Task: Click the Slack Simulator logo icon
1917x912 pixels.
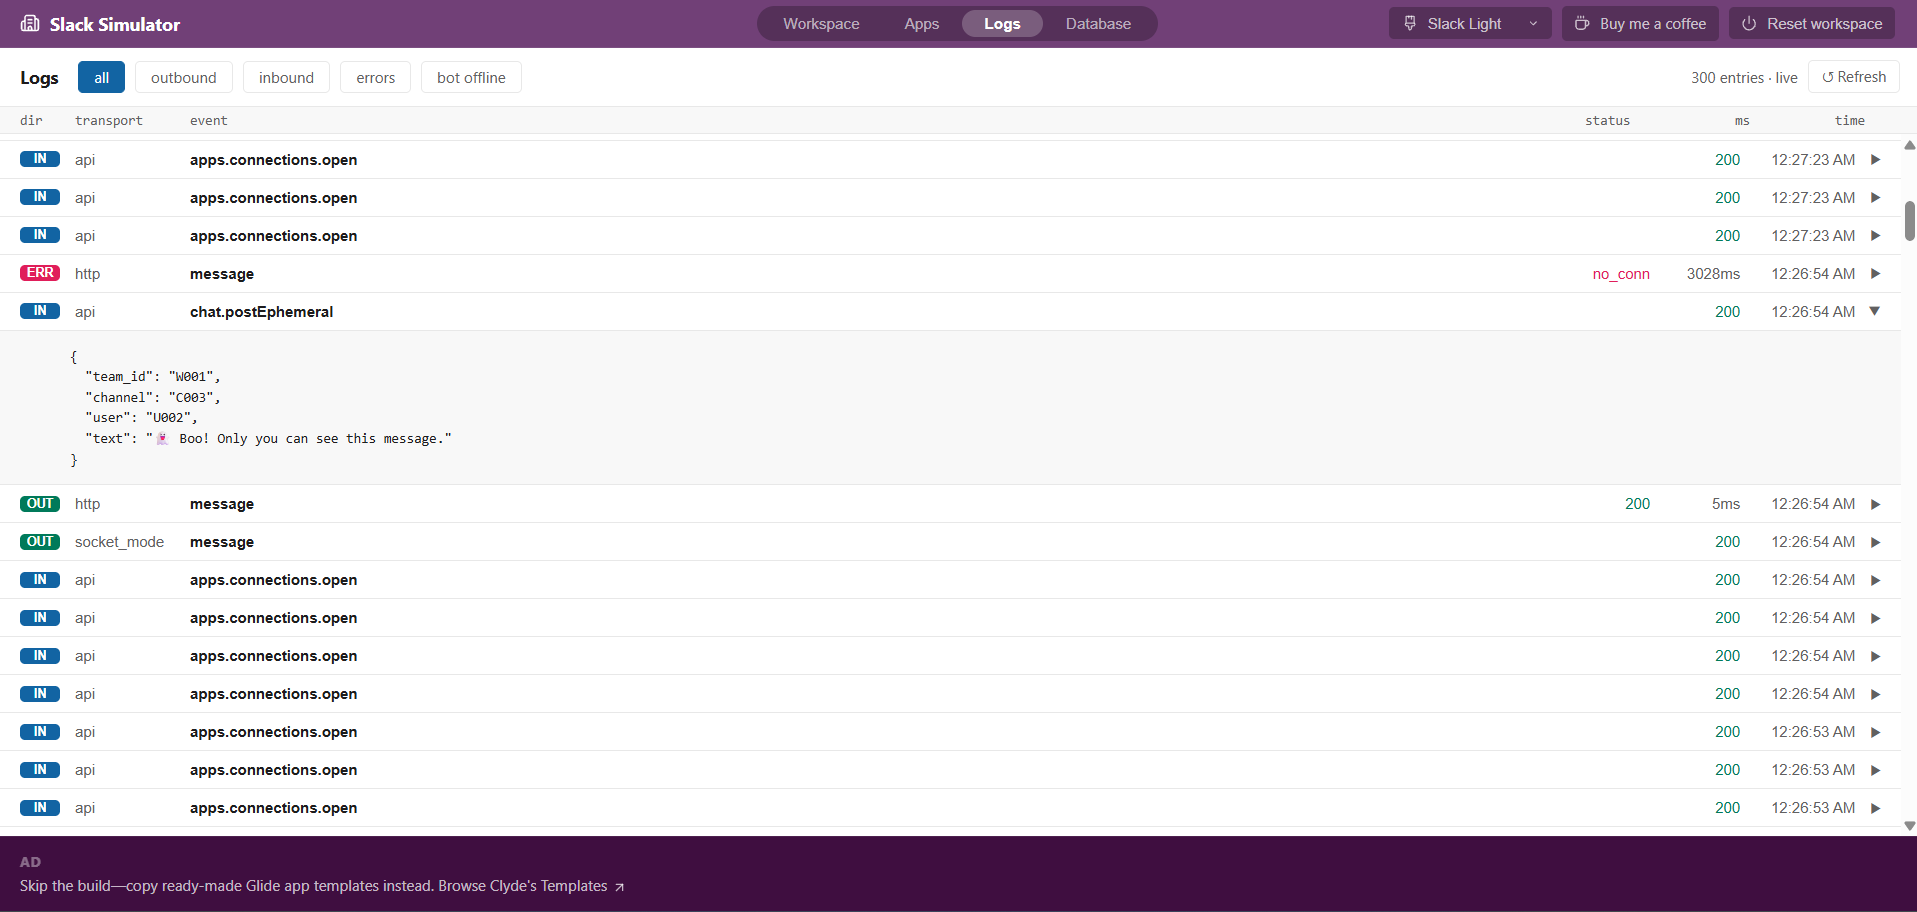Action: coord(30,23)
